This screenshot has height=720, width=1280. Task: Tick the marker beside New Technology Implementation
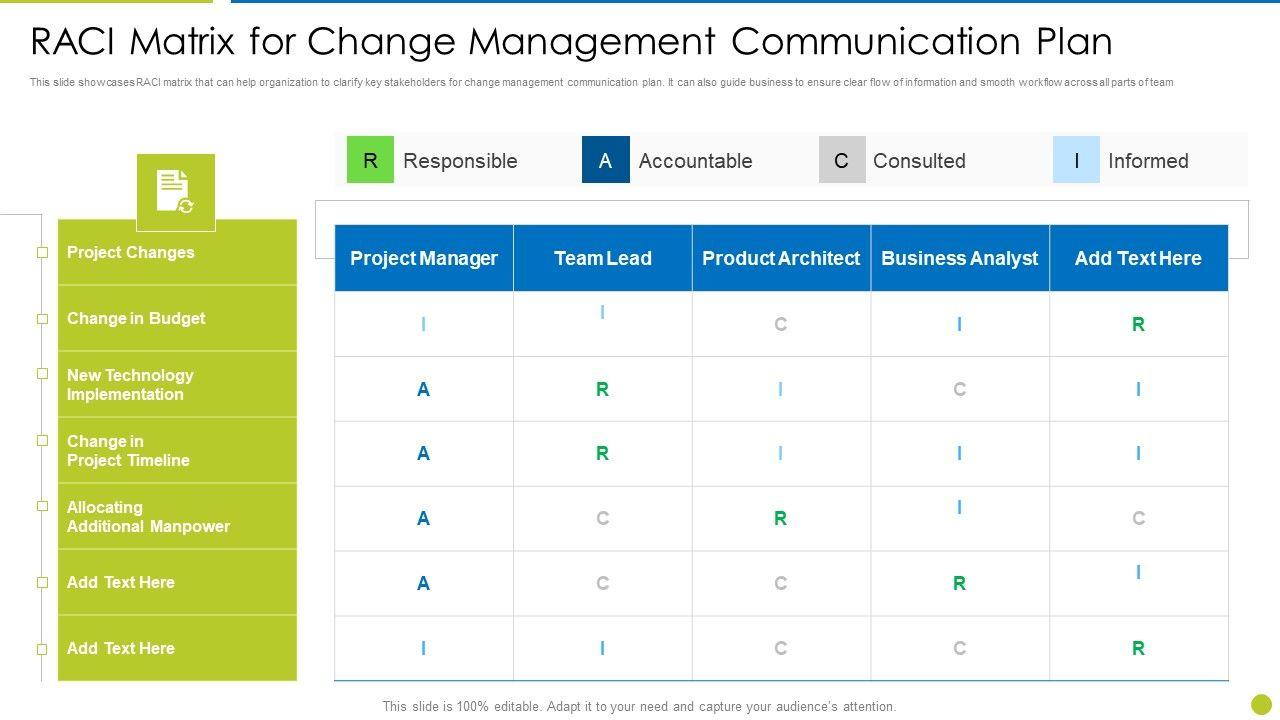(43, 374)
